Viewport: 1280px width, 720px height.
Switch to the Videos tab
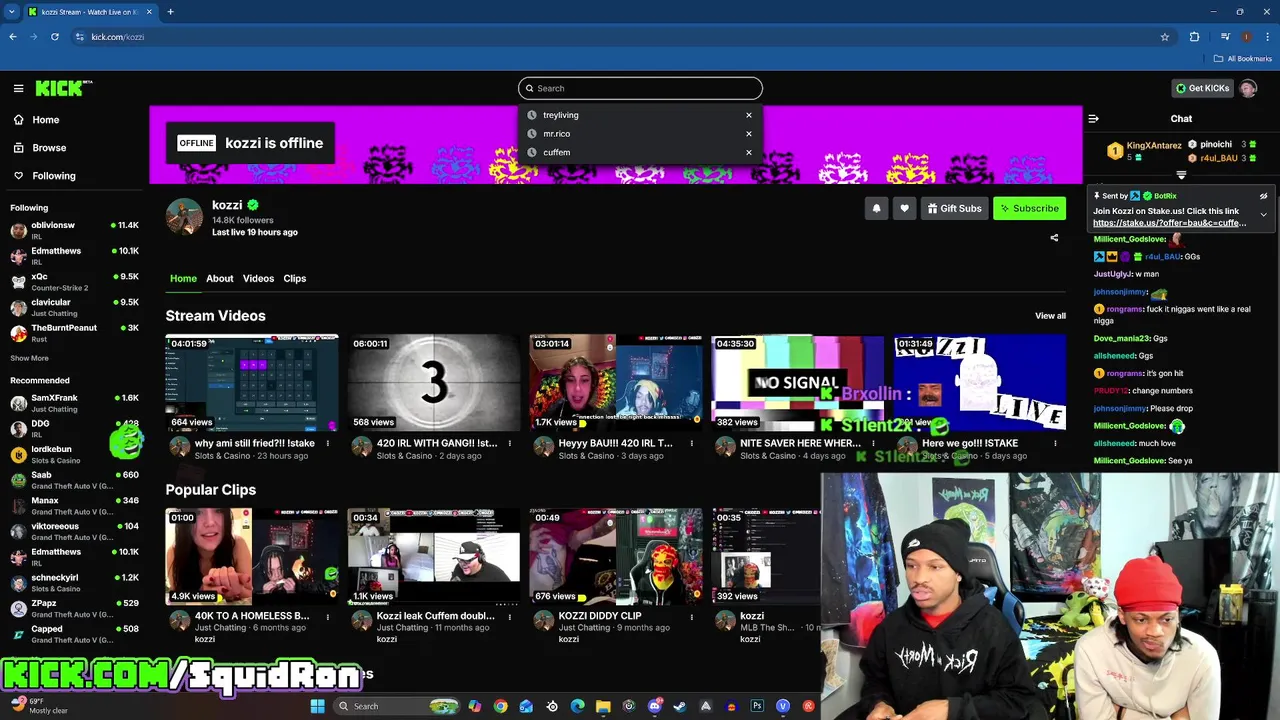[258, 278]
